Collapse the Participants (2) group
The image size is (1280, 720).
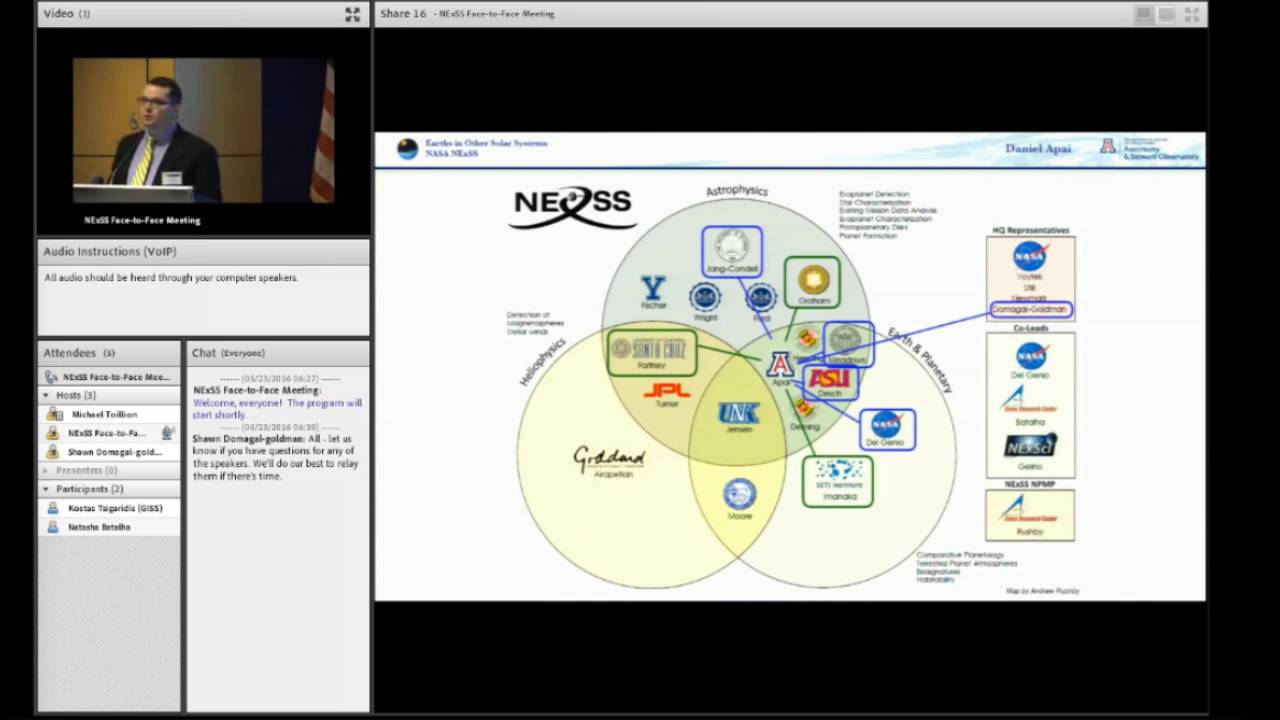(x=46, y=489)
